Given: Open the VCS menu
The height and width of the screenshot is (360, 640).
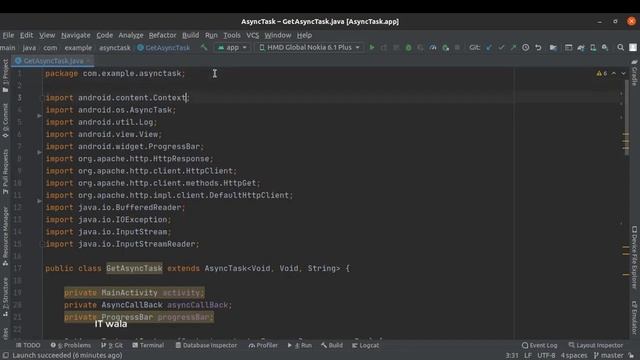Looking at the screenshot, I should pyautogui.click(x=252, y=36).
